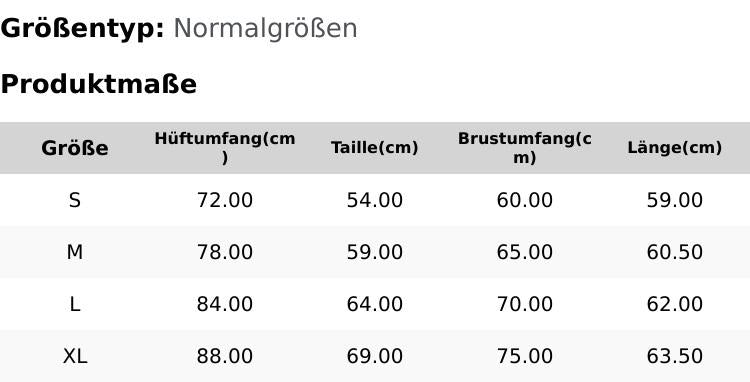Select the Größentyp label text
Image resolution: width=750 pixels, height=382 pixels.
[x=82, y=29]
